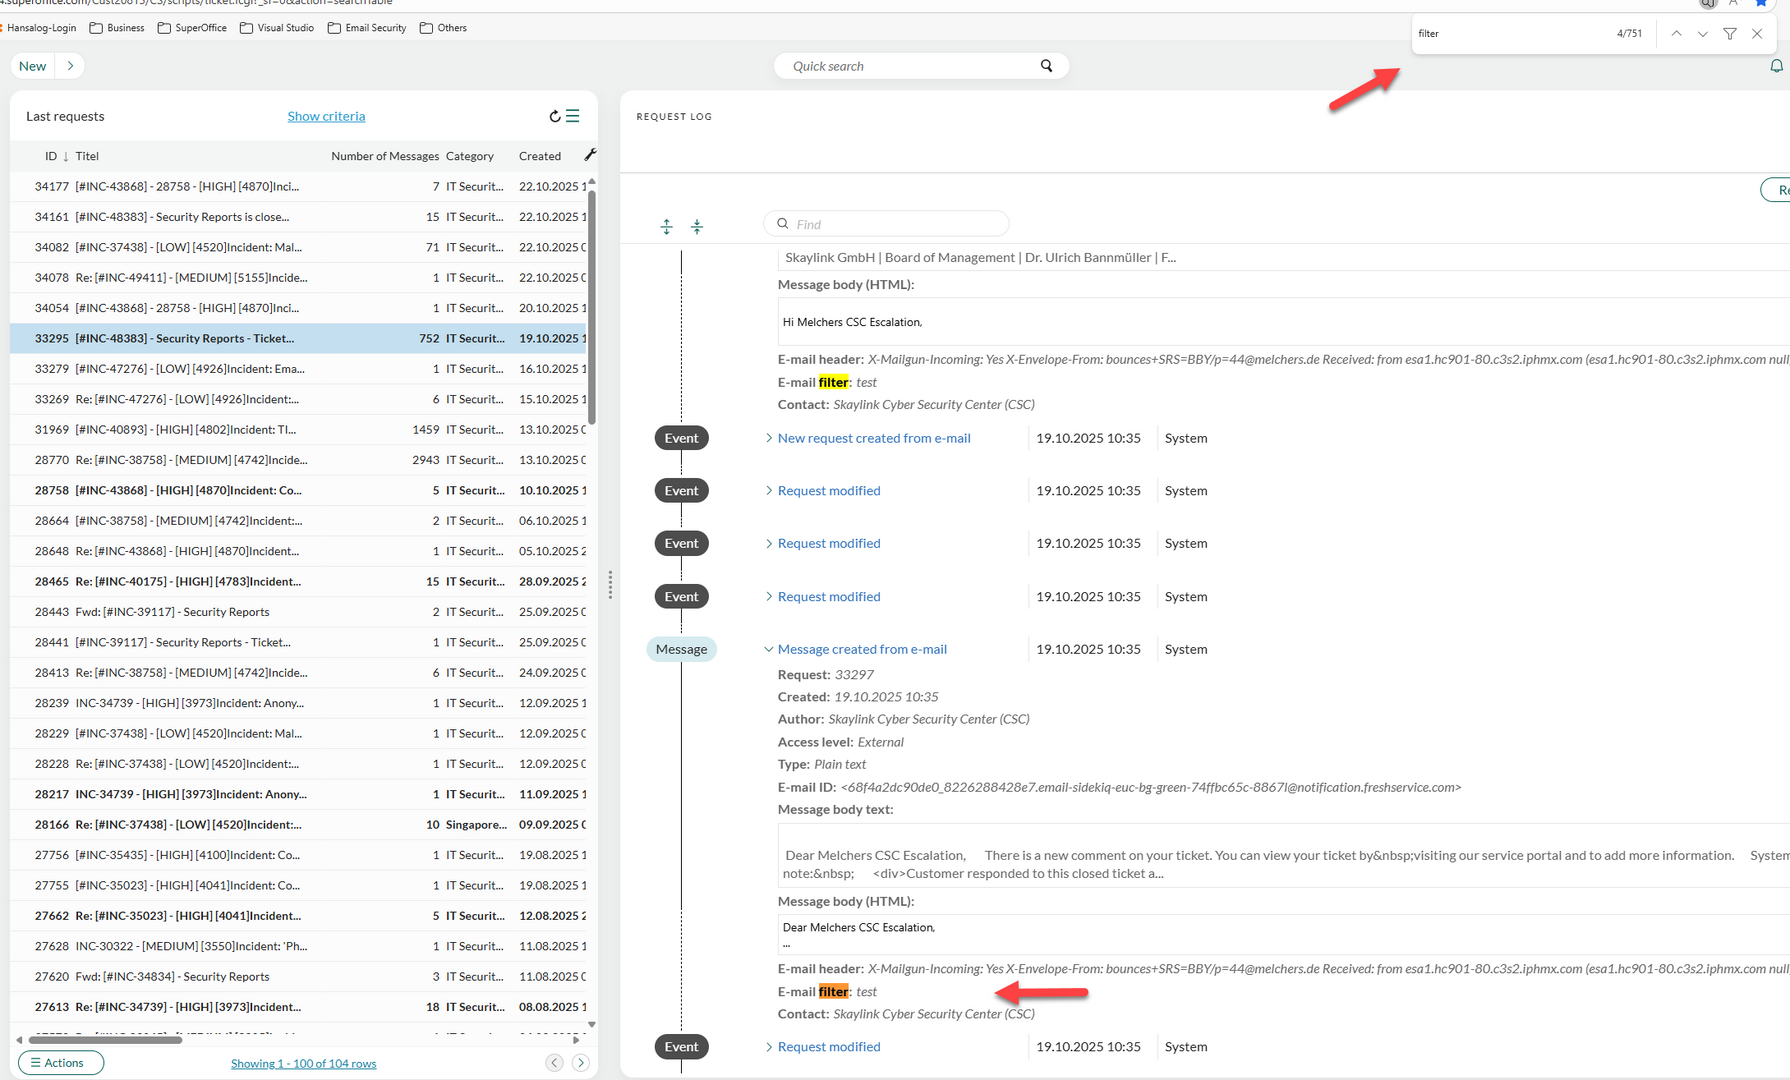Expand 'New request created from e-mail' event

[768, 438]
